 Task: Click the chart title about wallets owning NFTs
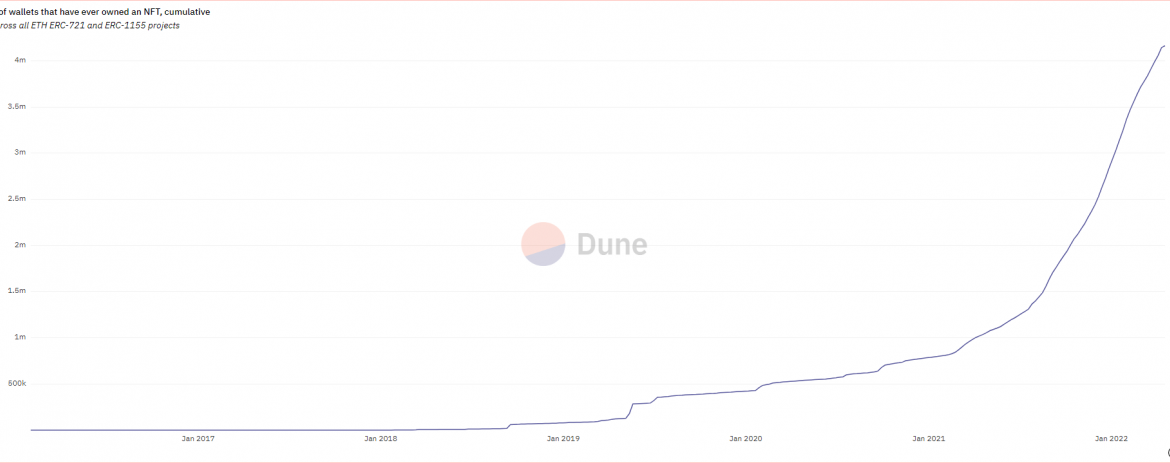104,12
